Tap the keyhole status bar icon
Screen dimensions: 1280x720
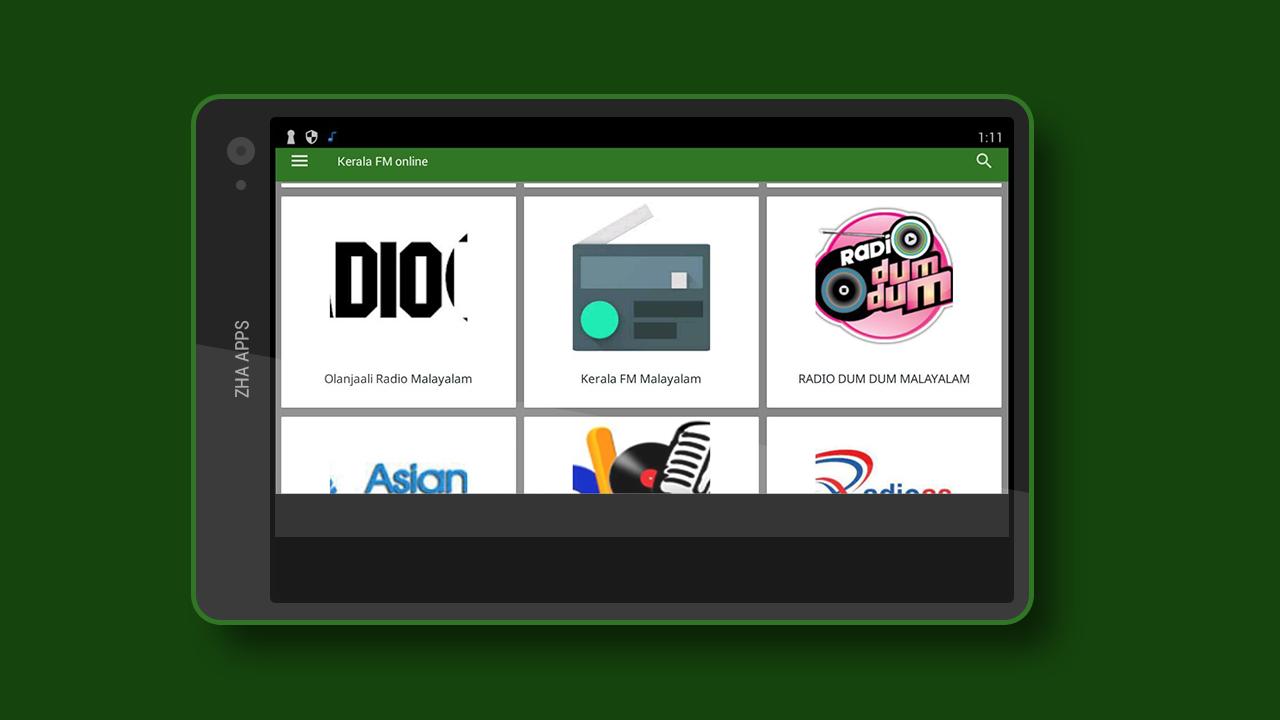[x=291, y=137]
